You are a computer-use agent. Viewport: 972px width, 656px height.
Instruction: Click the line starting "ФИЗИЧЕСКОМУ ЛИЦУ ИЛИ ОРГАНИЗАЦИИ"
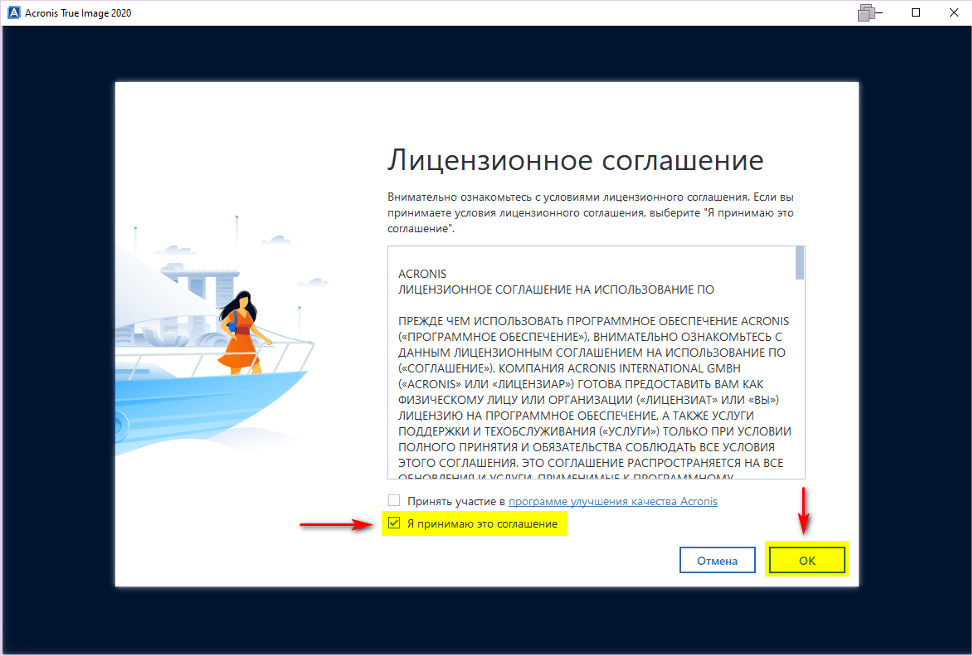pyautogui.click(x=588, y=400)
